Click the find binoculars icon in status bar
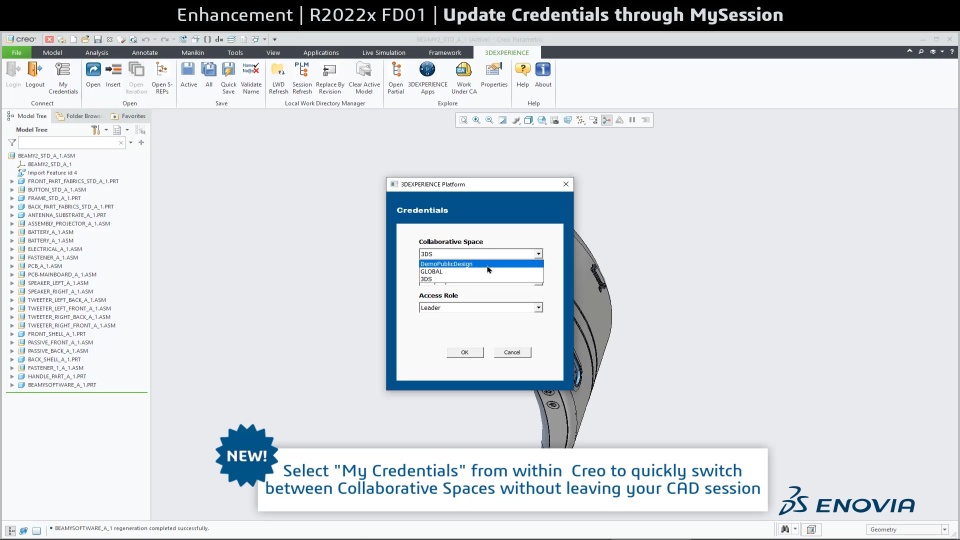960x540 pixels. (x=785, y=529)
